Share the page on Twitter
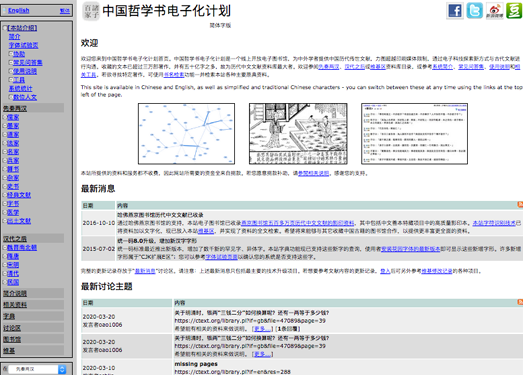The height and width of the screenshot is (375, 523). click(474, 11)
